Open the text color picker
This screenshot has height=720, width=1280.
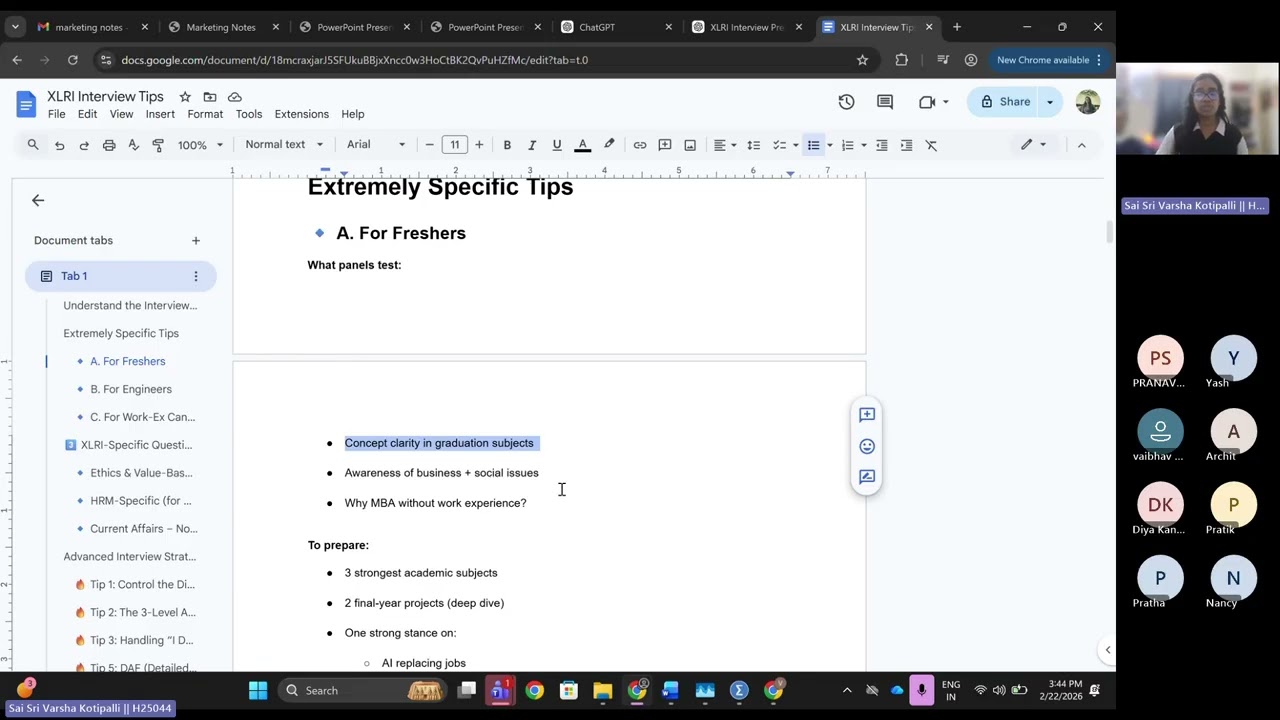coord(583,145)
